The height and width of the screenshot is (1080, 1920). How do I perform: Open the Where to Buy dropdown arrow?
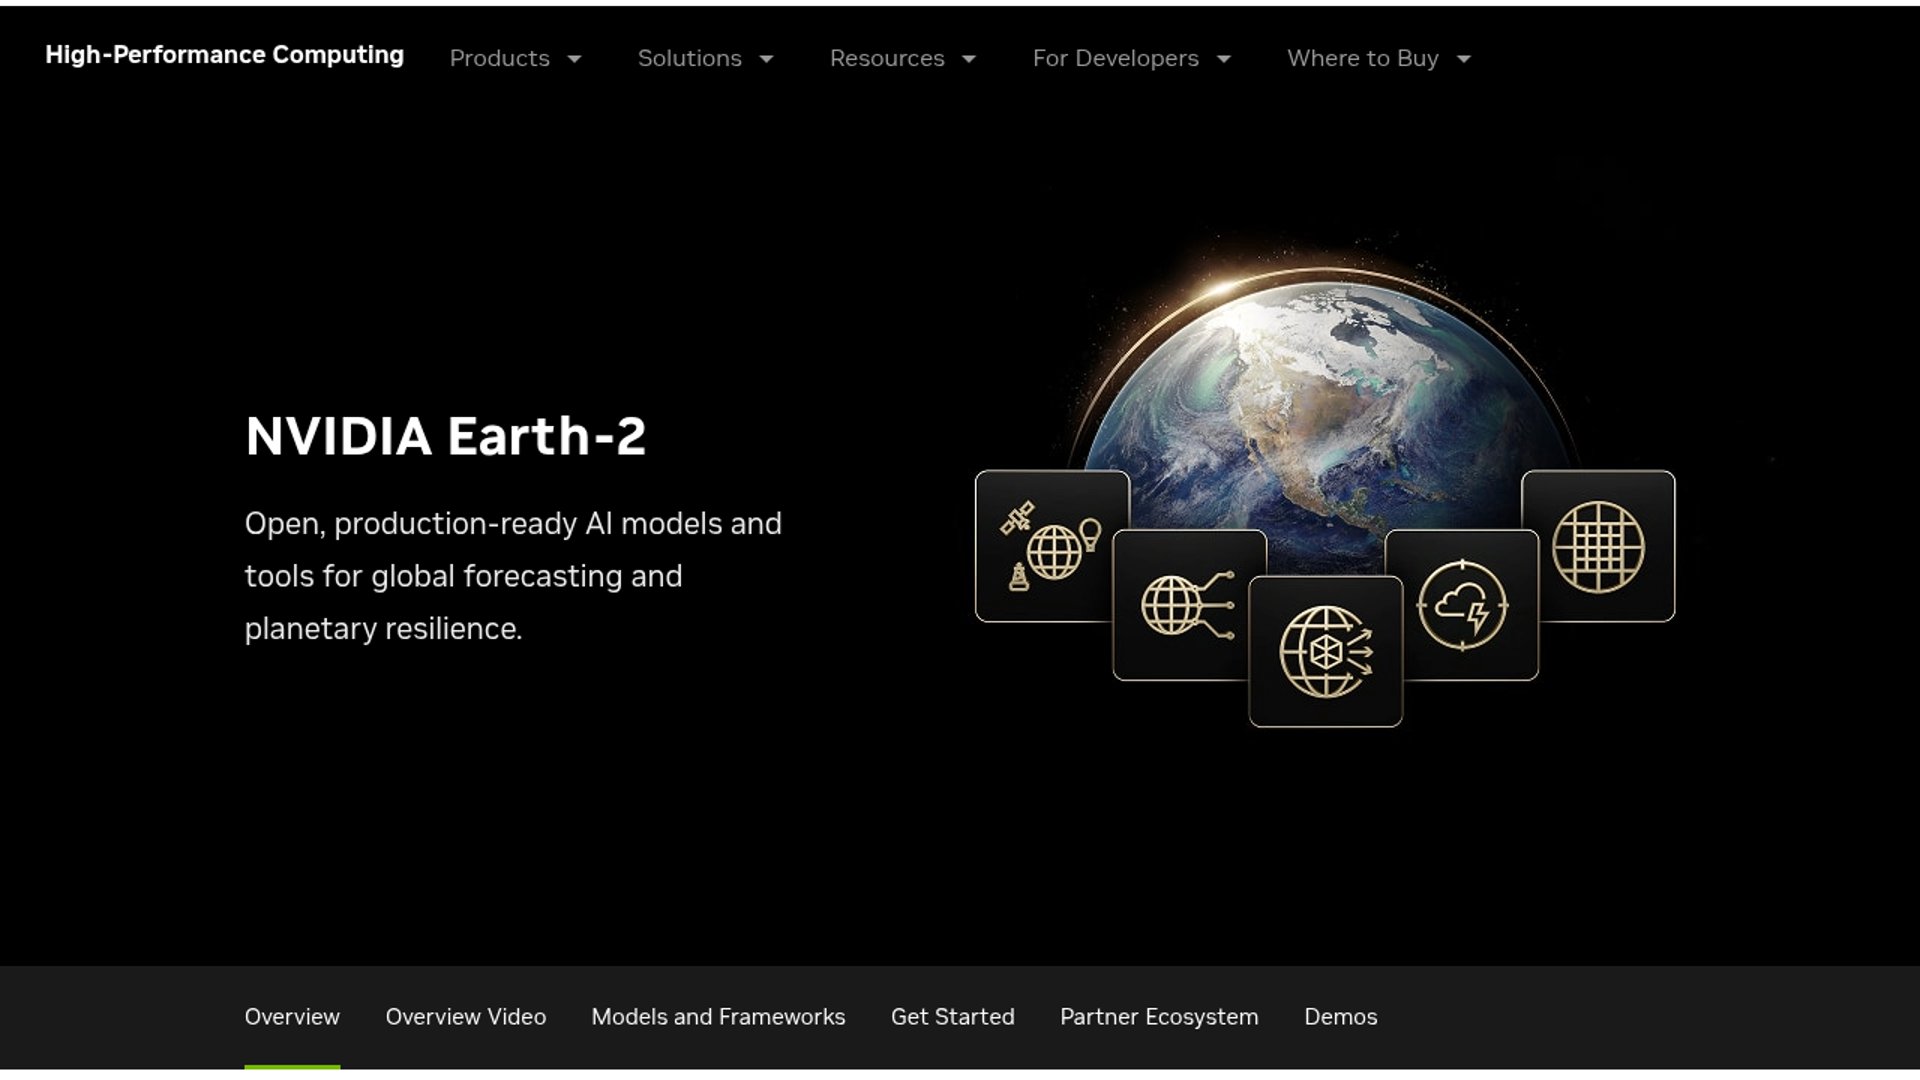pos(1464,59)
